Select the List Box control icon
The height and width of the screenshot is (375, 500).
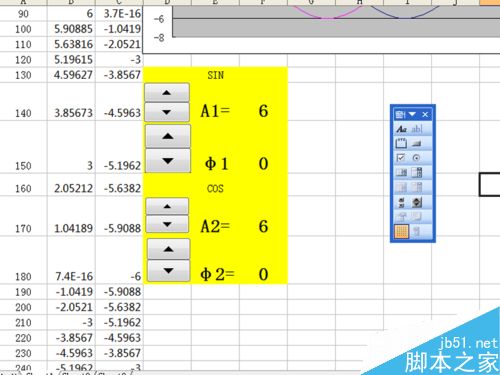tap(401, 173)
